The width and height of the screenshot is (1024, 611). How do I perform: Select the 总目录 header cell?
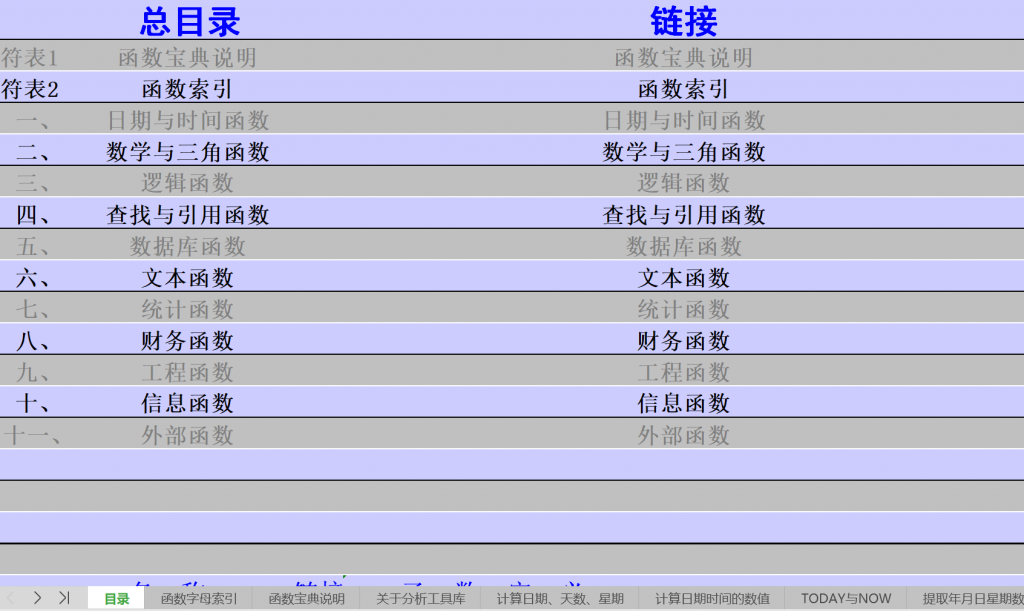189,22
